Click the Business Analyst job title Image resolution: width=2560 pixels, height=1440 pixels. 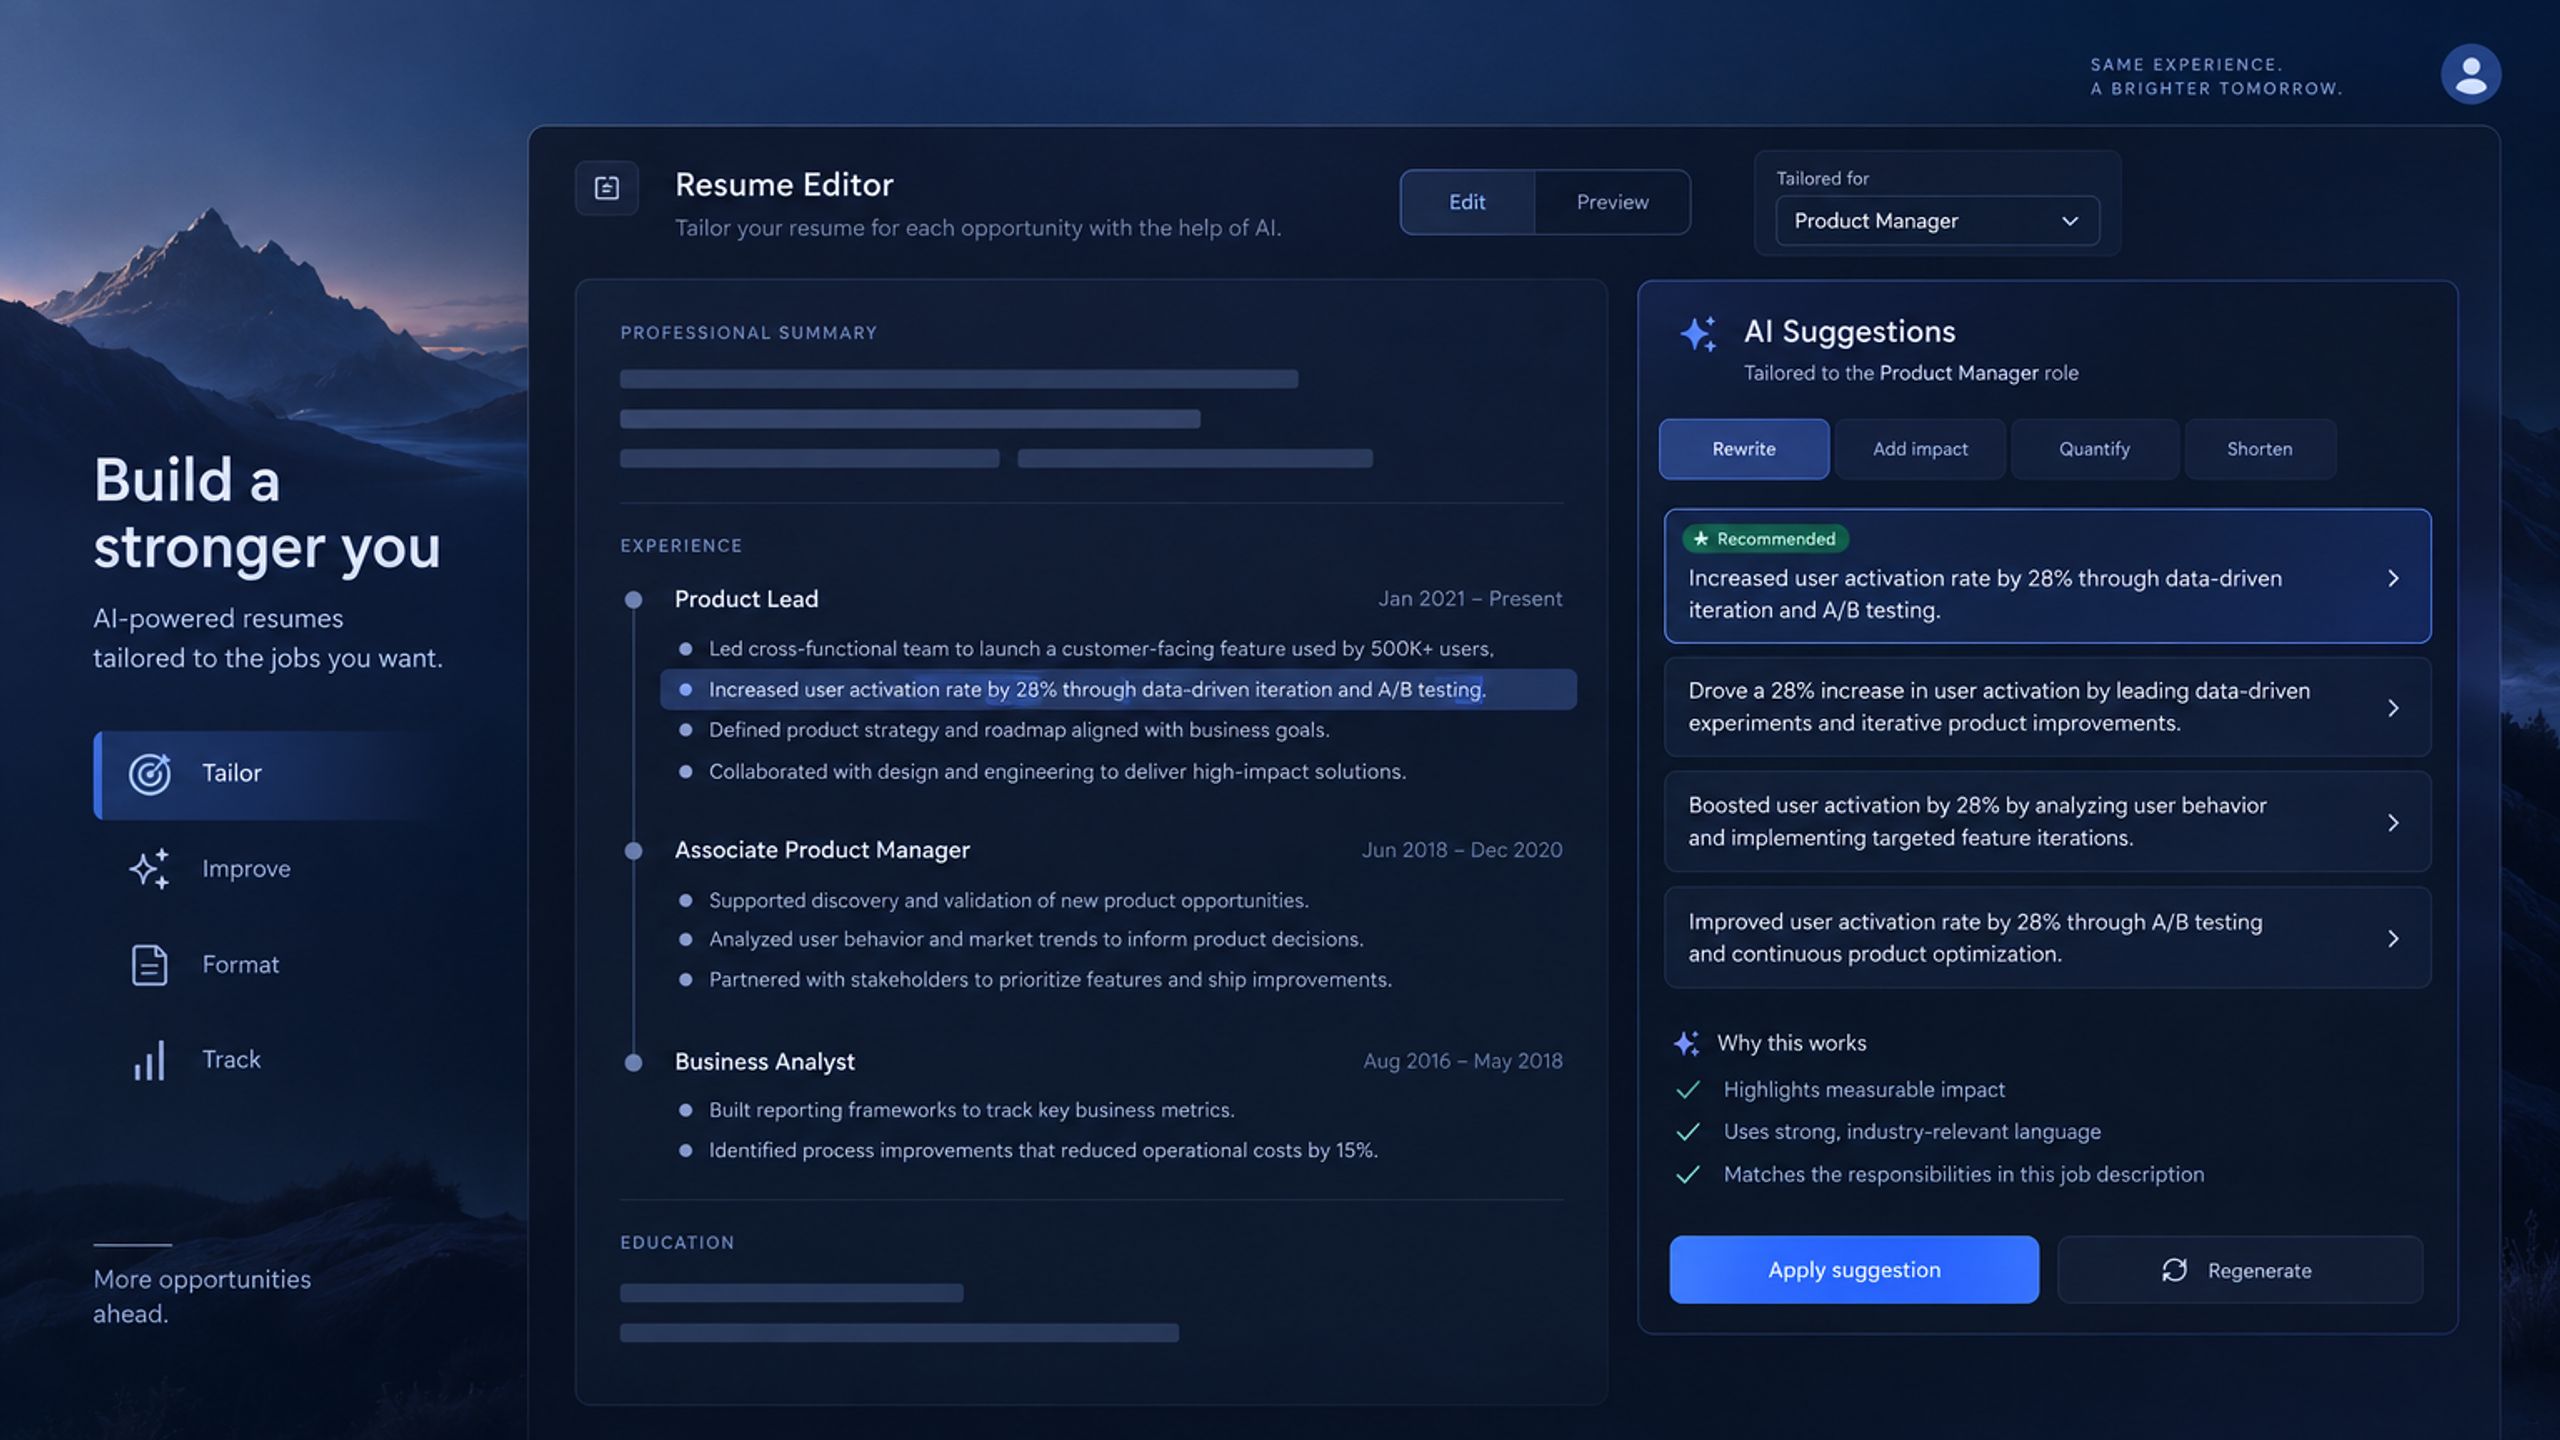[765, 1062]
